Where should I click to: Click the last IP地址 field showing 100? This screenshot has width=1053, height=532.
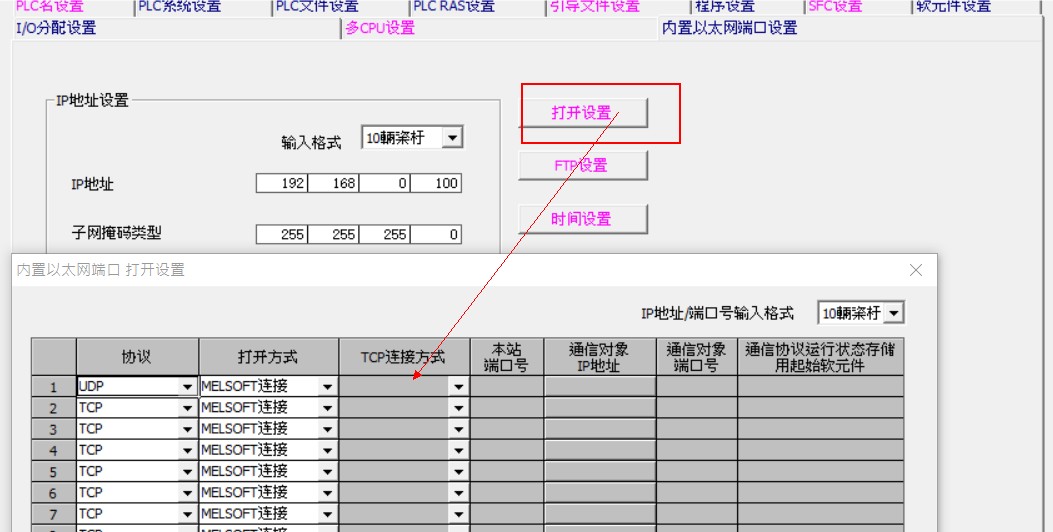436,184
